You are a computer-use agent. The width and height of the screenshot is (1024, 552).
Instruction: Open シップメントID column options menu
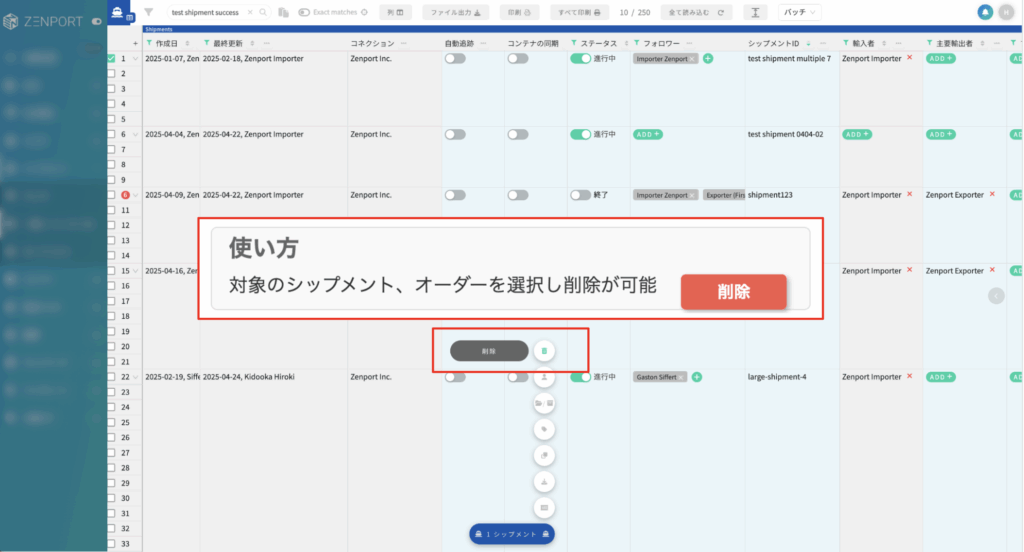(x=823, y=43)
